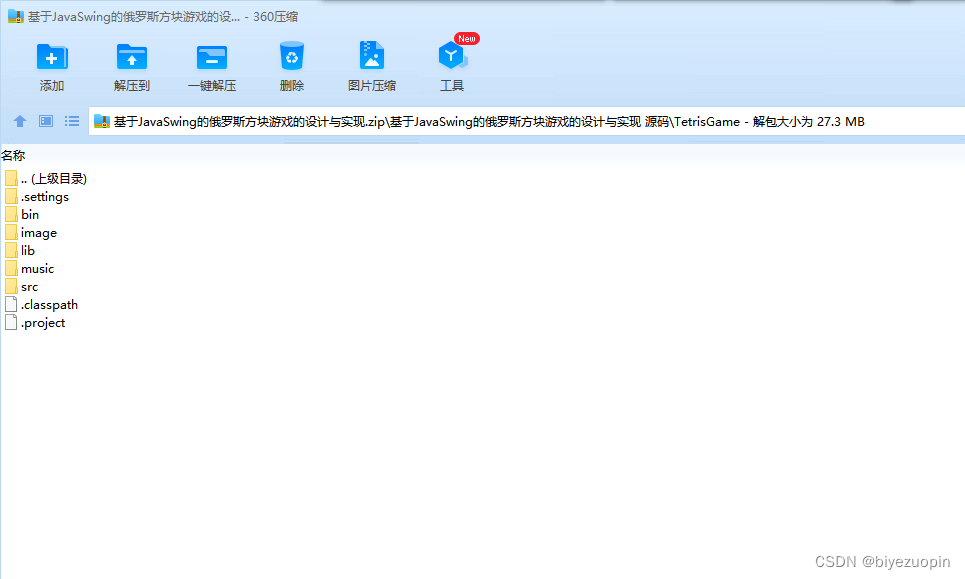Open the .settings folder

[44, 196]
